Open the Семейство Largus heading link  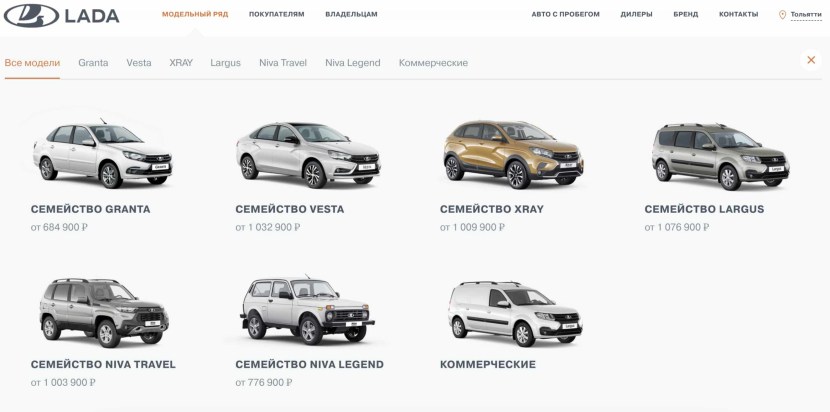point(704,209)
